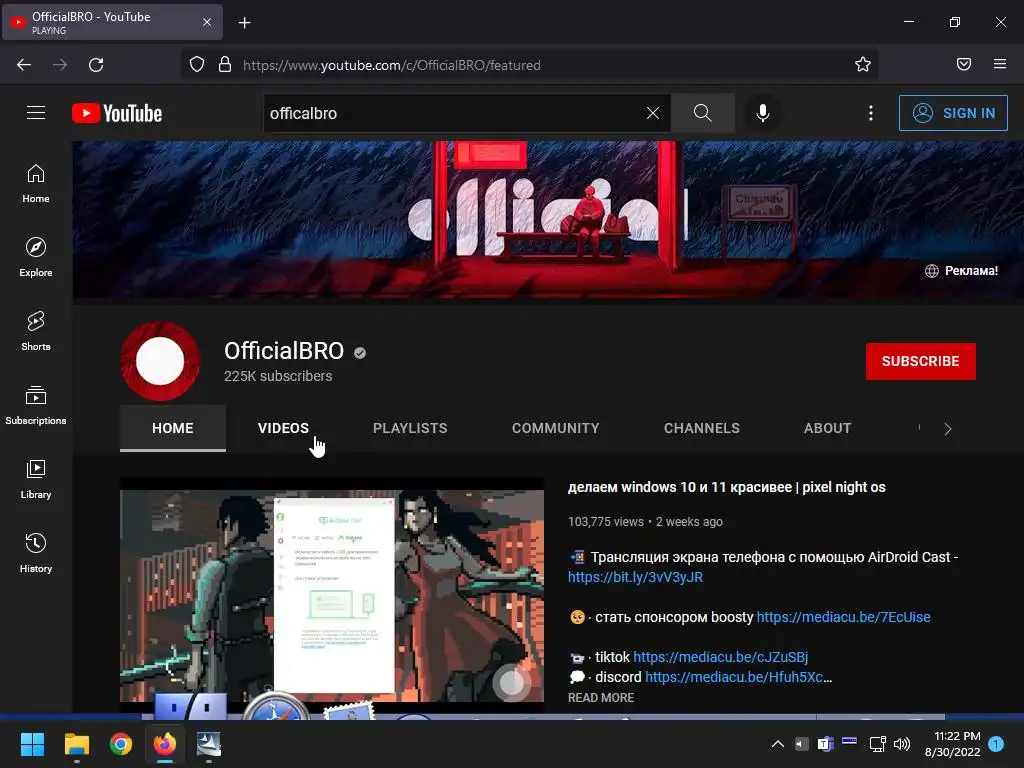
Task: Show hidden system tray icons
Action: click(x=778, y=744)
